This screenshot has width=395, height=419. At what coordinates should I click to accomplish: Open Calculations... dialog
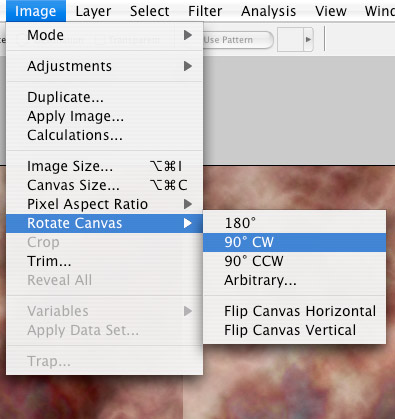pyautogui.click(x=104, y=135)
